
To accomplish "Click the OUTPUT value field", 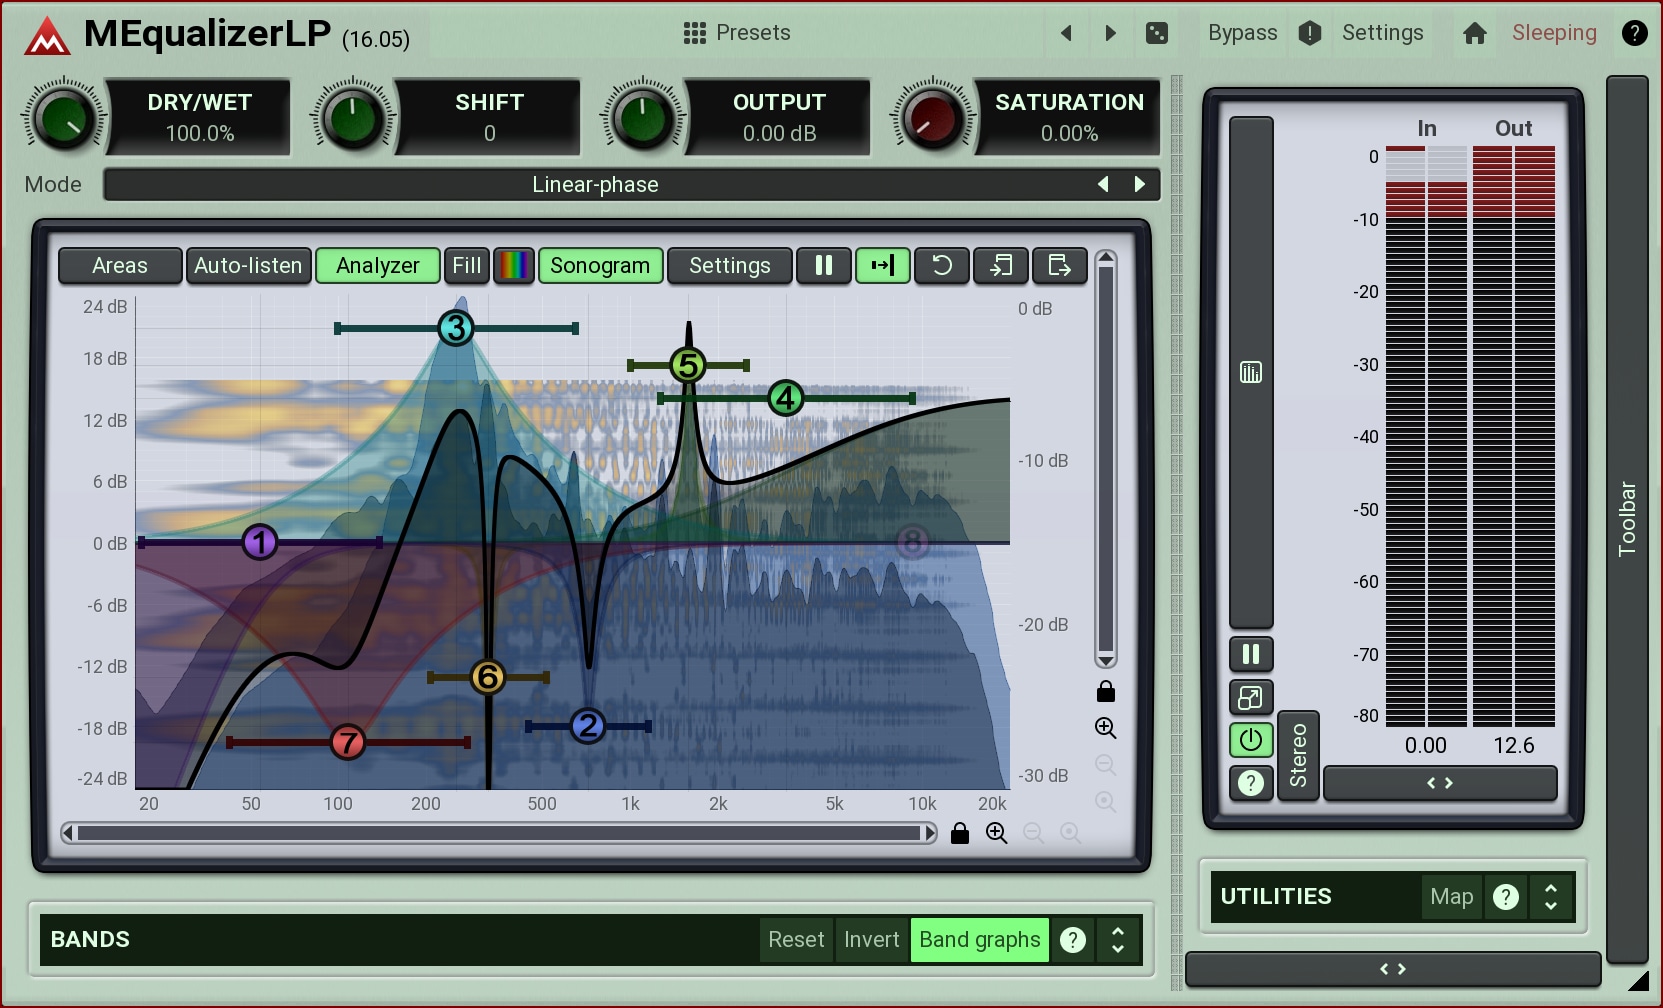I will point(780,133).
